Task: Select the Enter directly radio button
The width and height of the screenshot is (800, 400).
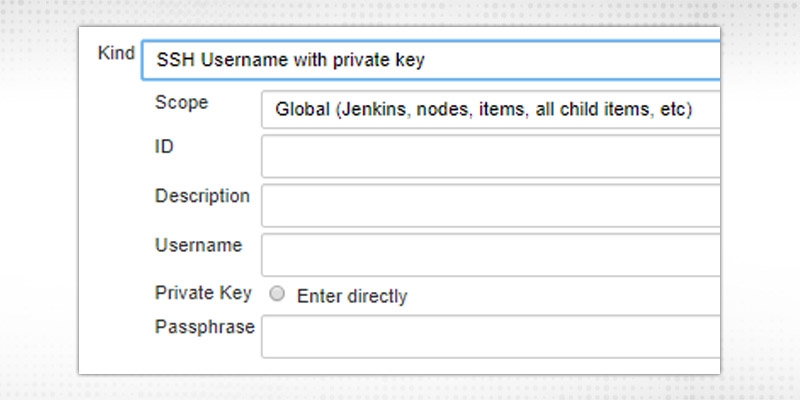Action: tap(278, 295)
